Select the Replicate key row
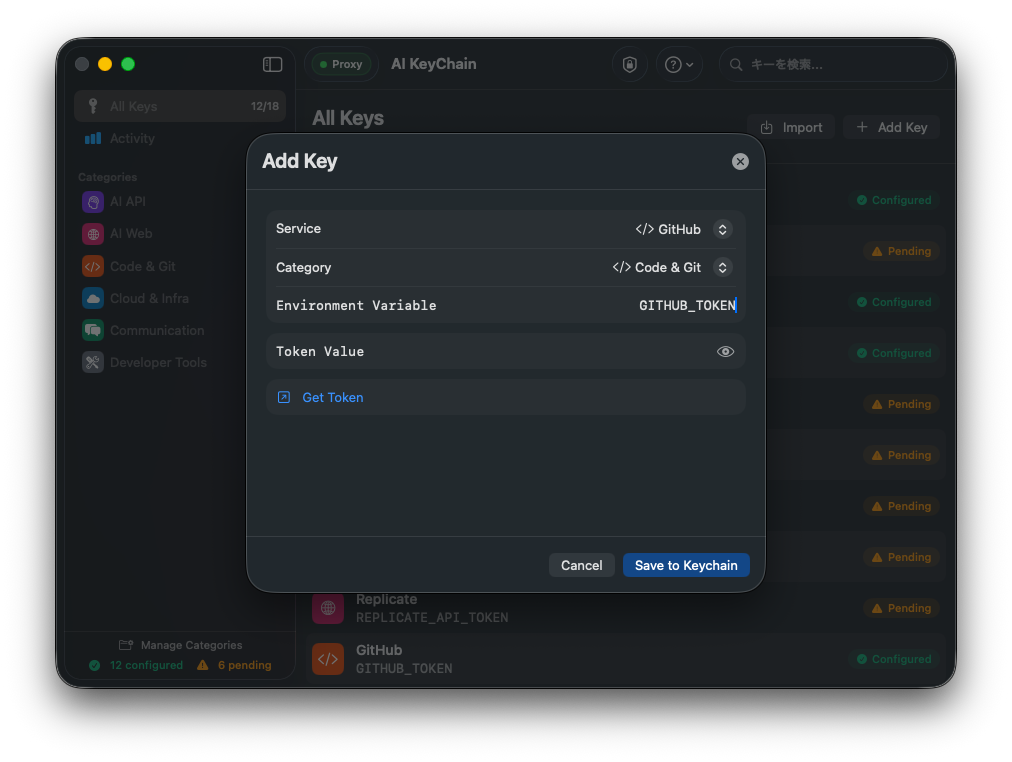Viewport: 1012px width, 762px height. pos(625,608)
